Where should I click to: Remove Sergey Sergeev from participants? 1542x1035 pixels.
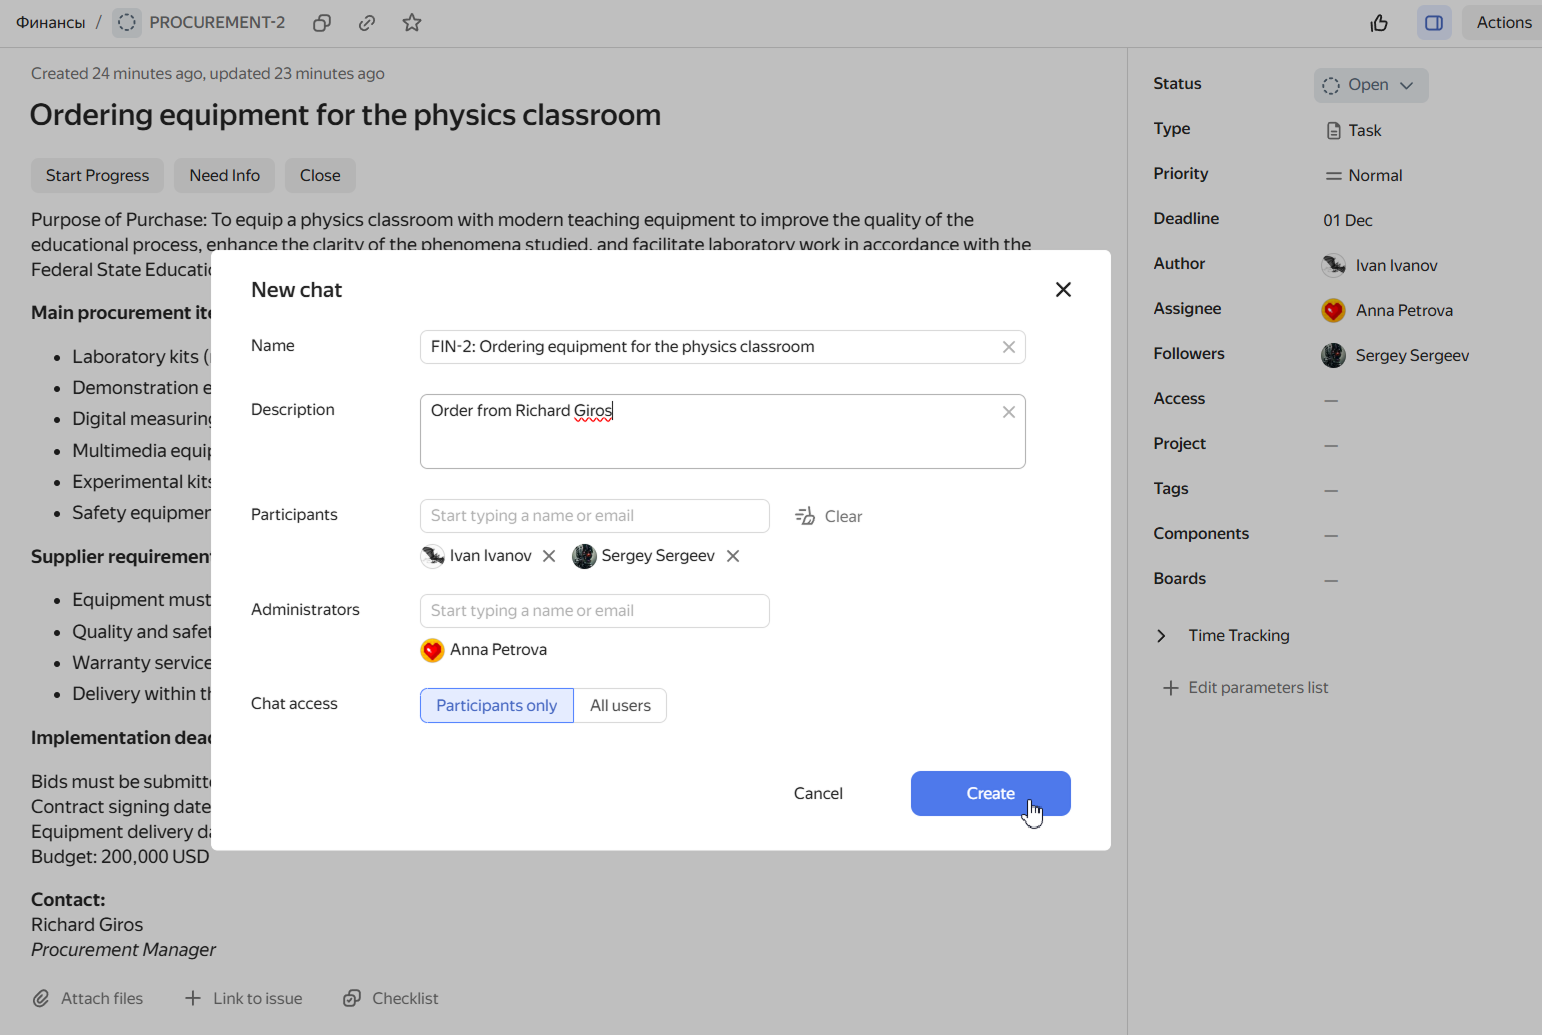(x=733, y=556)
